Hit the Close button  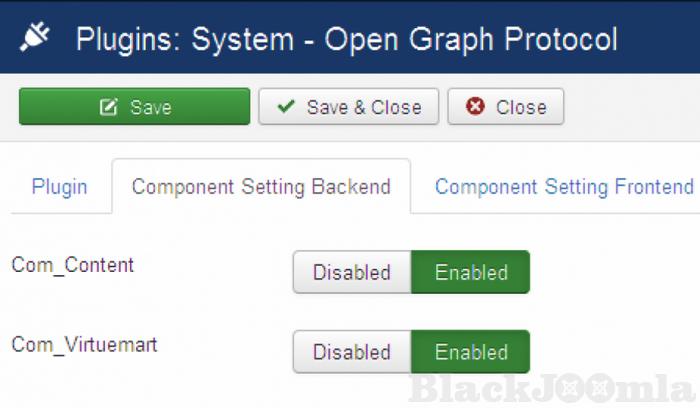click(506, 107)
